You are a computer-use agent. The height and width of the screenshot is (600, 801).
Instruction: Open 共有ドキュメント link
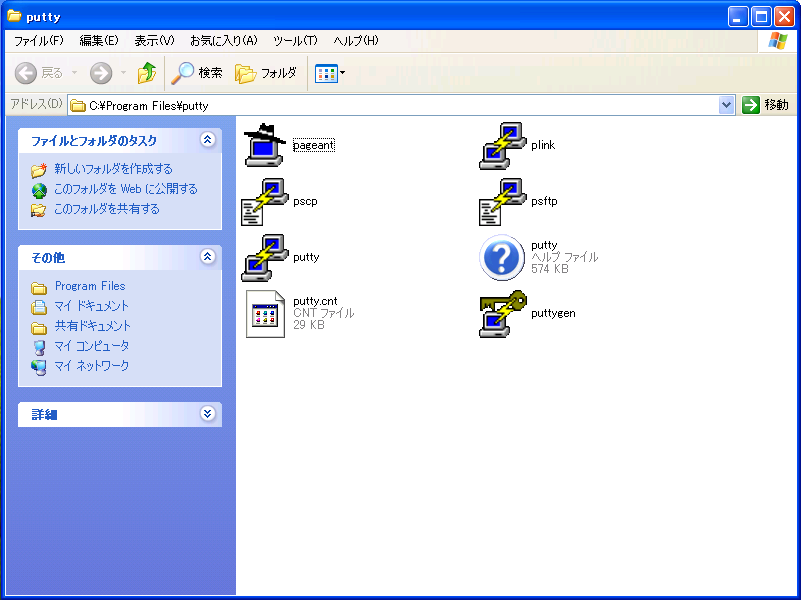(x=92, y=326)
